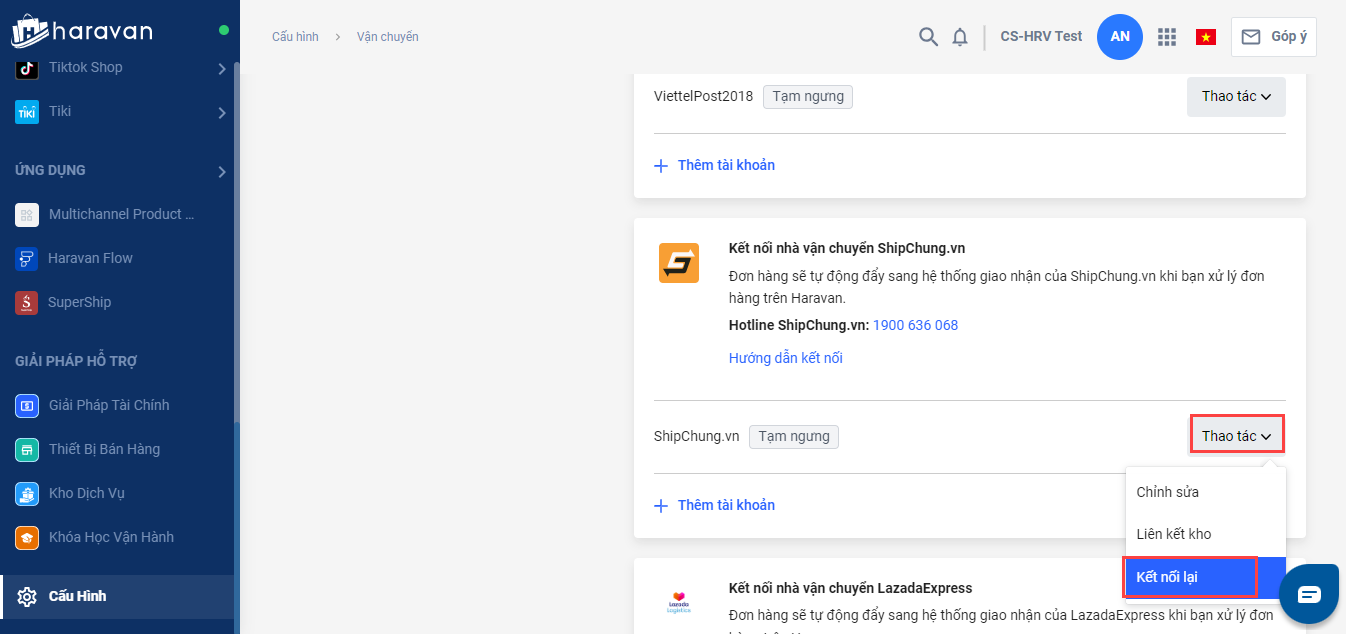This screenshot has width=1346, height=634.
Task: Select Kết nối lại menu option
Action: [x=1167, y=577]
